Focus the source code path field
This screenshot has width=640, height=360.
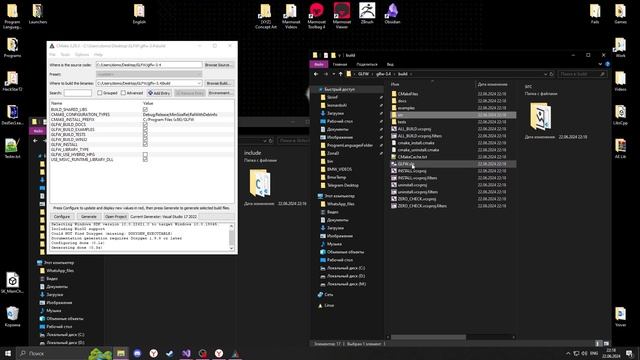pos(149,65)
